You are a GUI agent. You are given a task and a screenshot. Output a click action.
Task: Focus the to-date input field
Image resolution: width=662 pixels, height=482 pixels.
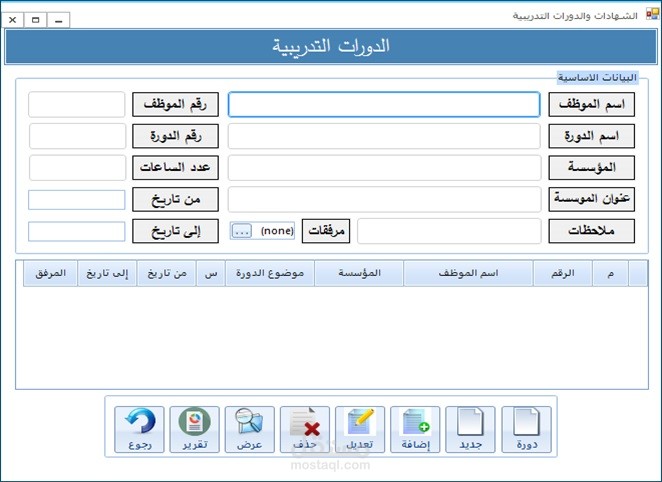77,231
